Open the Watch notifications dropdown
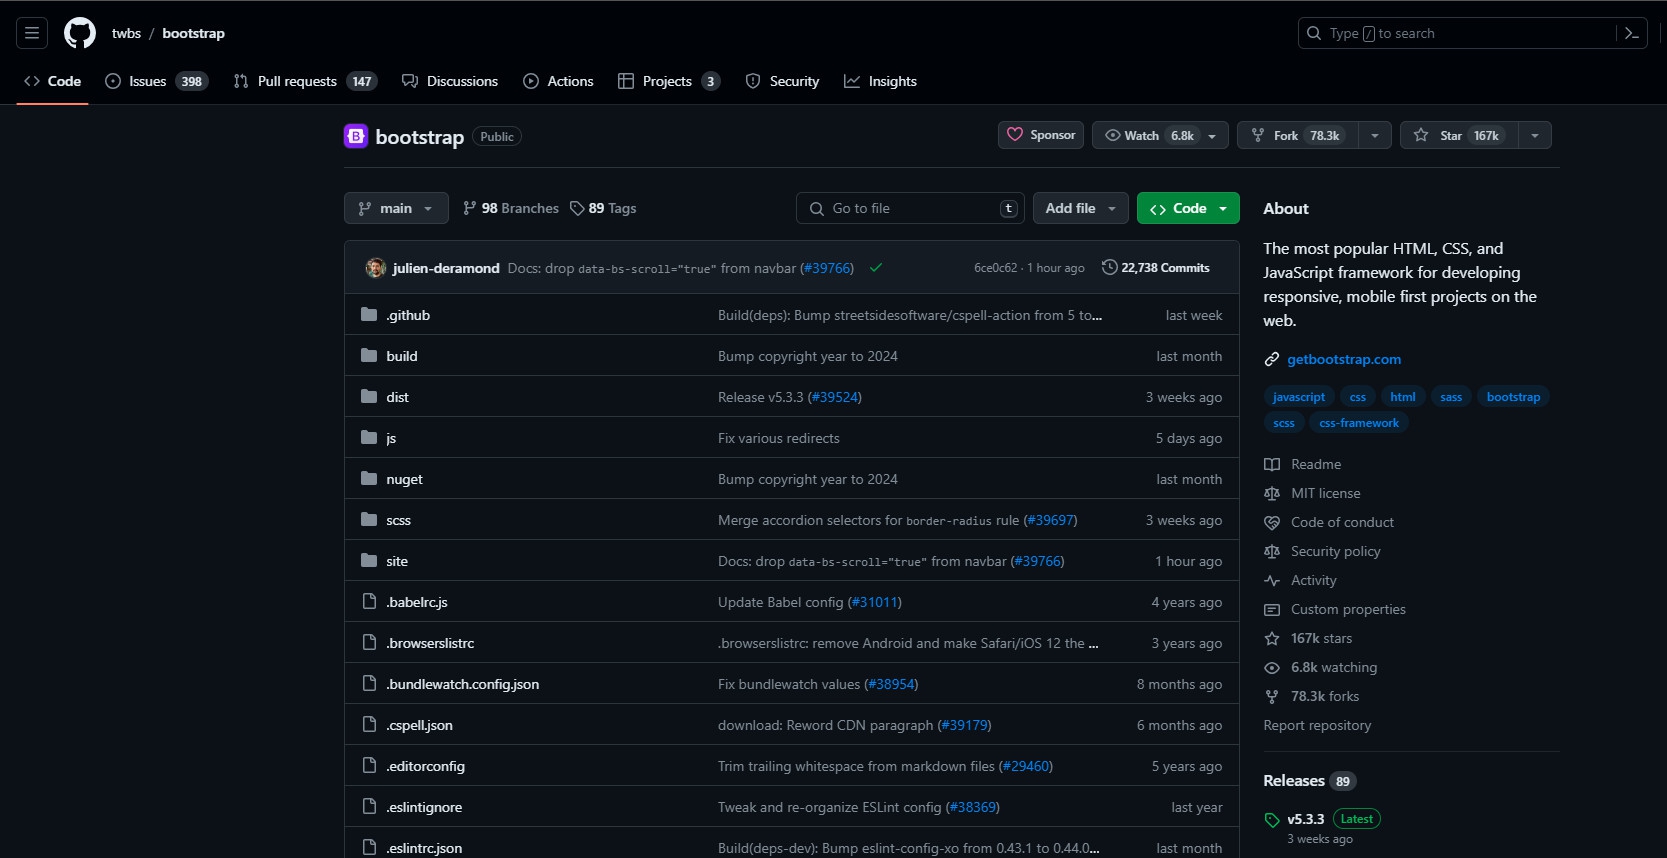Image resolution: width=1667 pixels, height=858 pixels. (1160, 135)
